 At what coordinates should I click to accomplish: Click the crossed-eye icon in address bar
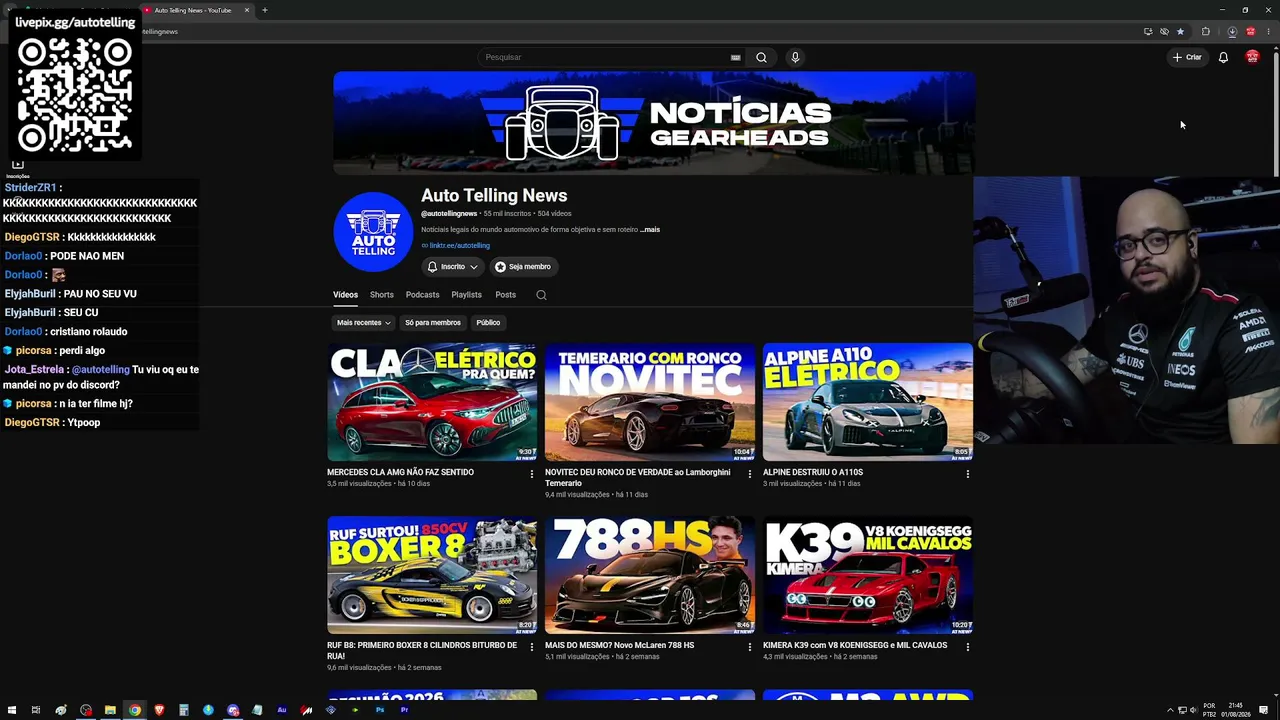tap(1164, 31)
